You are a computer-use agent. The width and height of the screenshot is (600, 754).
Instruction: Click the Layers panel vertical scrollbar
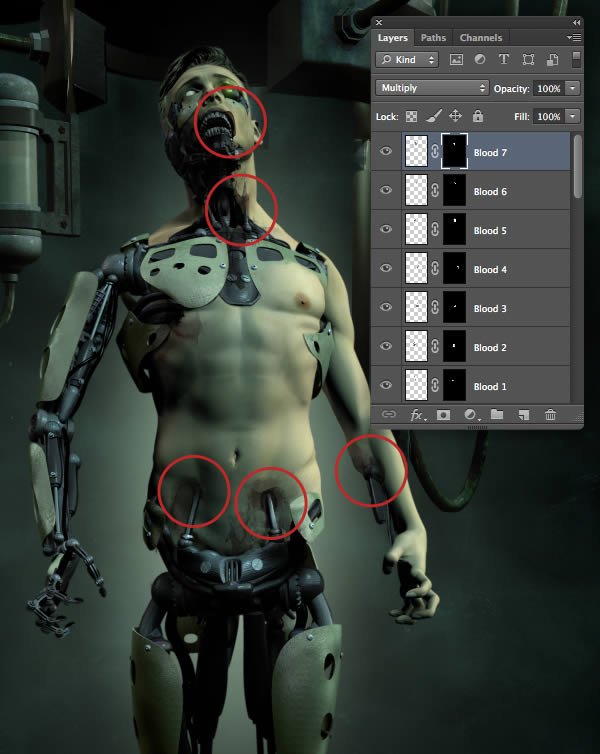click(577, 166)
